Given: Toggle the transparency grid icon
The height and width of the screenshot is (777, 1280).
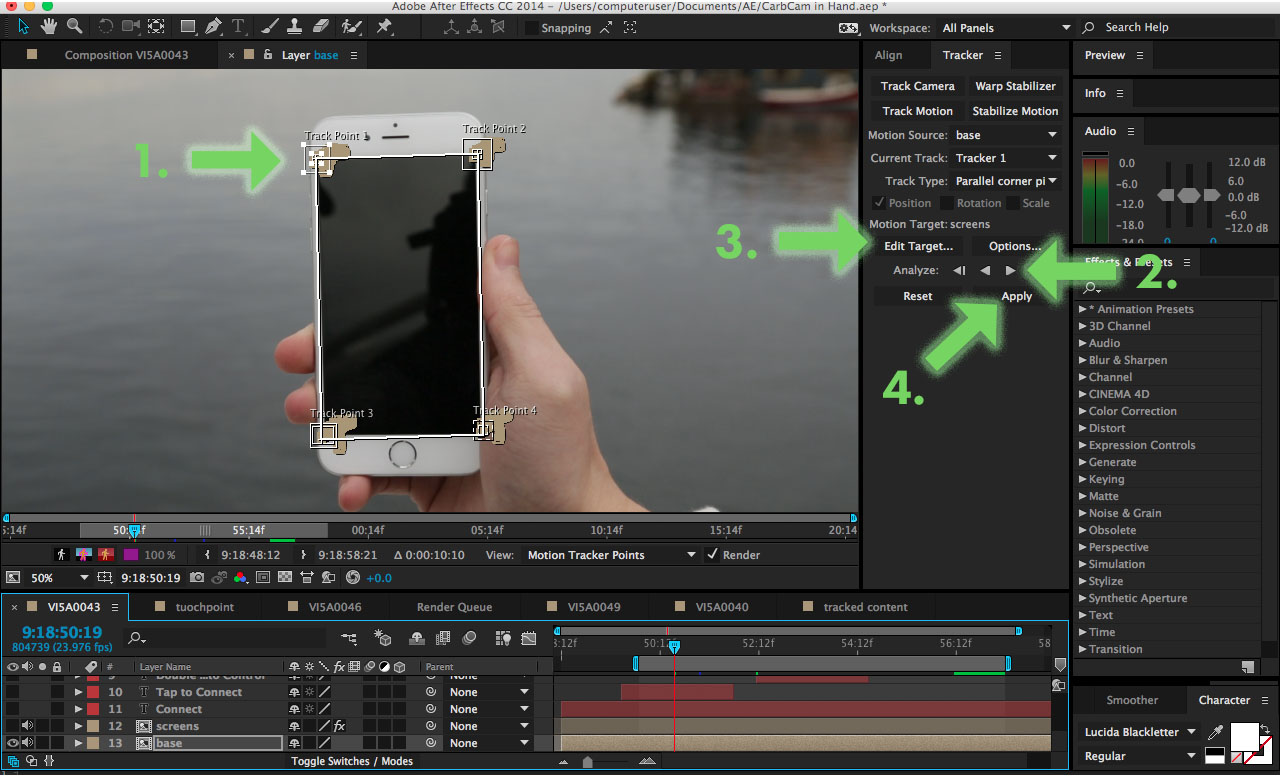Looking at the screenshot, I should coord(284,578).
